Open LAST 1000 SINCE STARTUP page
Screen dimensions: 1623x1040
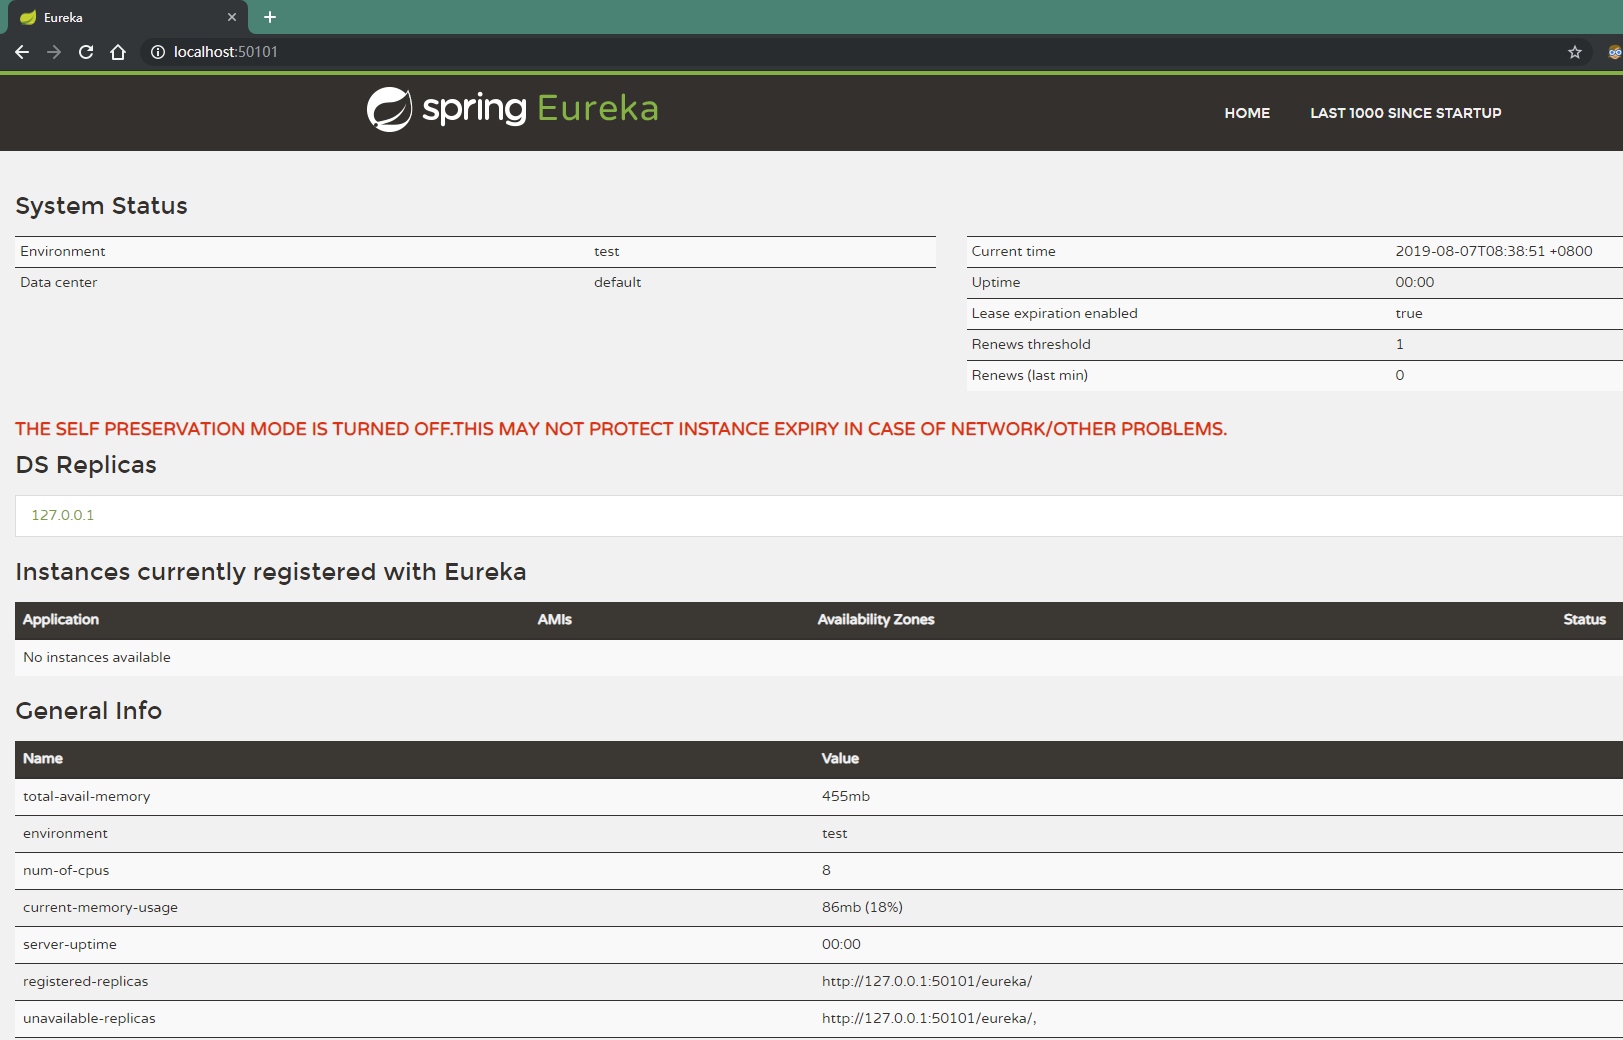[x=1406, y=113]
